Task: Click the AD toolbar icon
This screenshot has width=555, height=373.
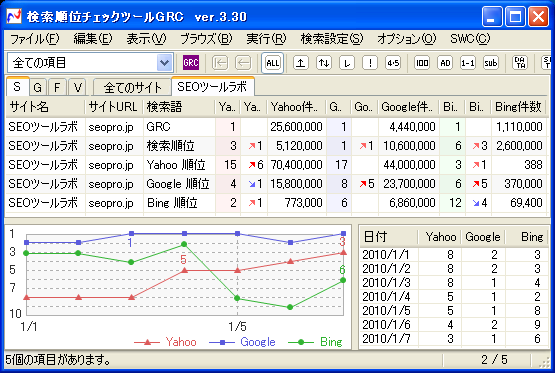Action: 445,63
